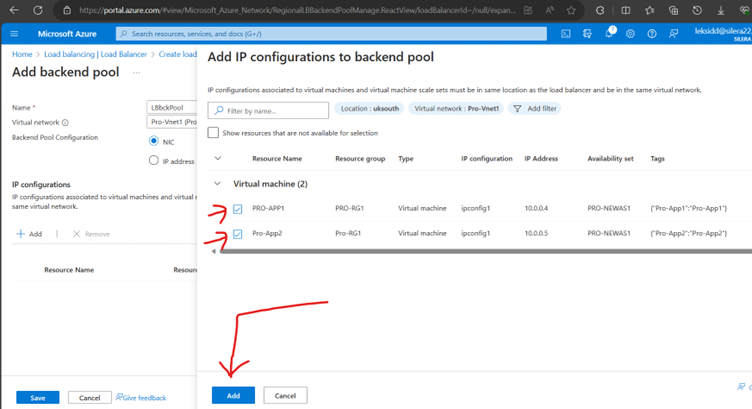Enable Show resources not available for selection
The image size is (752, 409).
pos(213,133)
